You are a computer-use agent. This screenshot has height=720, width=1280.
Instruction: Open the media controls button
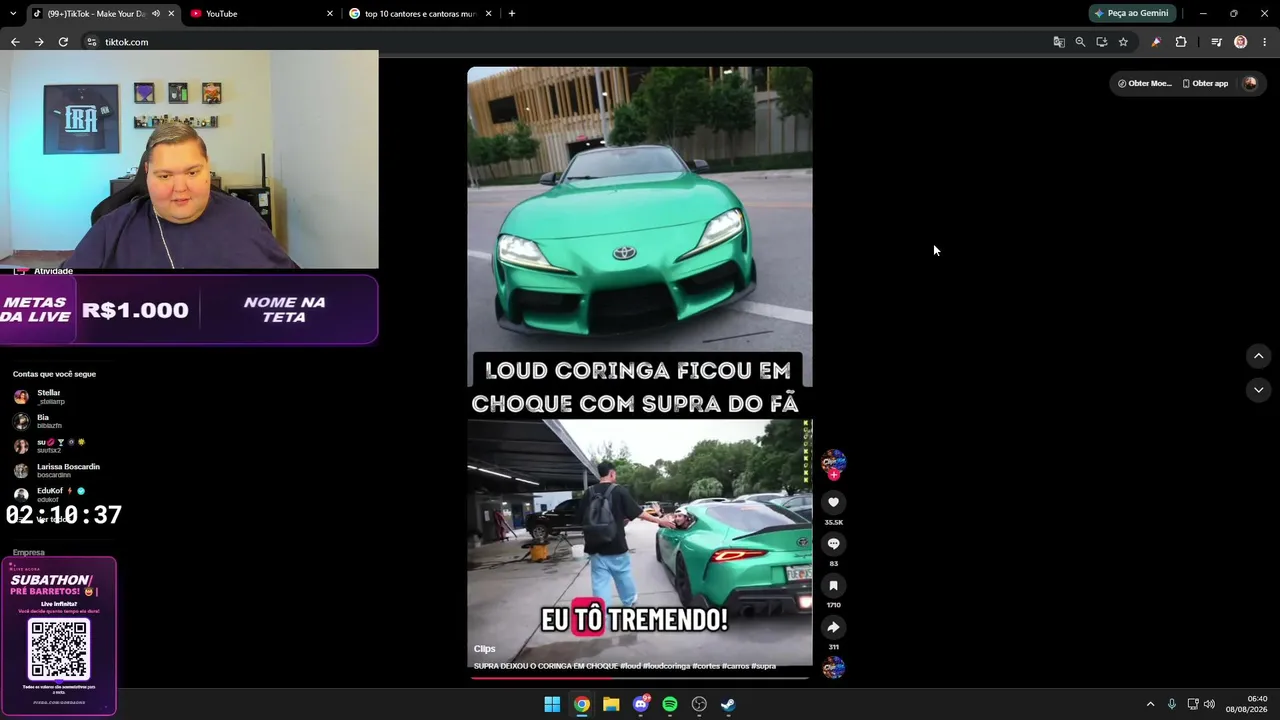(1216, 42)
